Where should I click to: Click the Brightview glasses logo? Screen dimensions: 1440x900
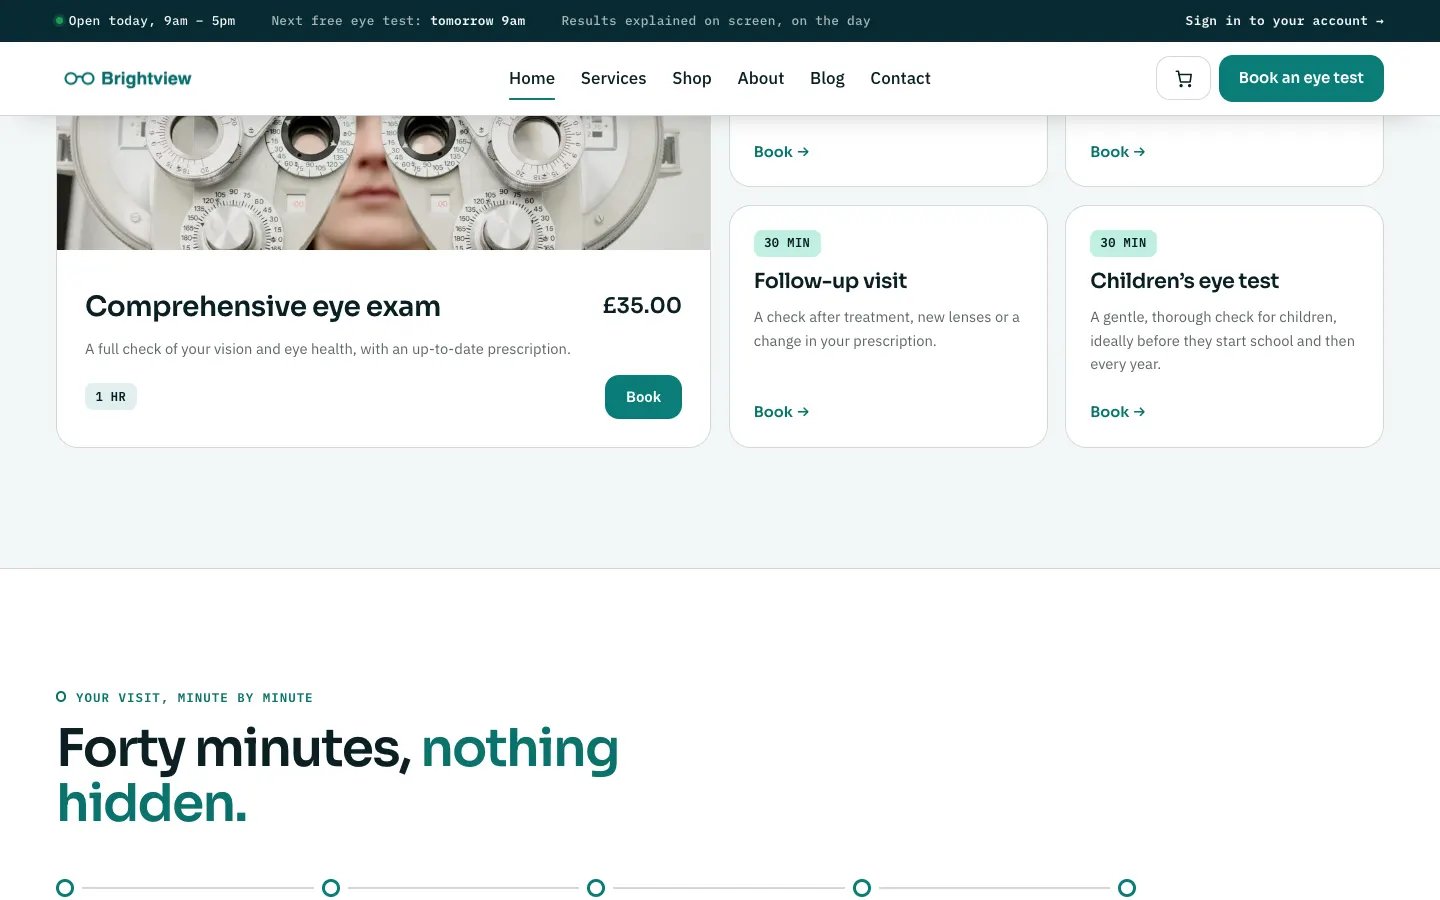pos(128,78)
